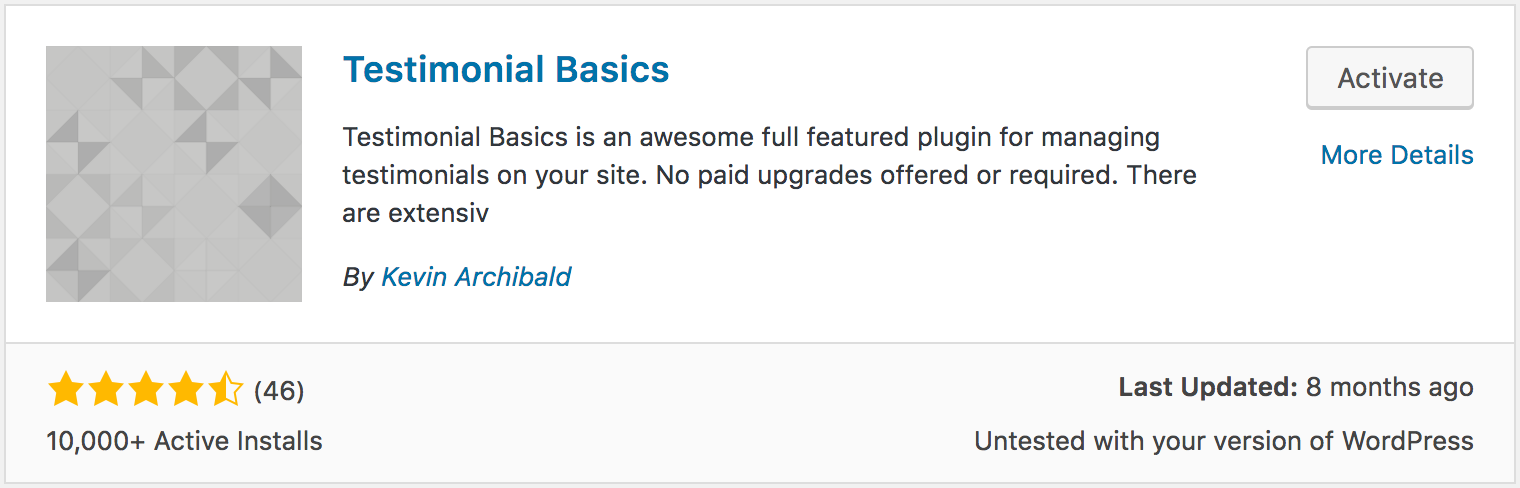This screenshot has height=488, width=1520.
Task: Click the (46) ratings count
Action: click(279, 391)
